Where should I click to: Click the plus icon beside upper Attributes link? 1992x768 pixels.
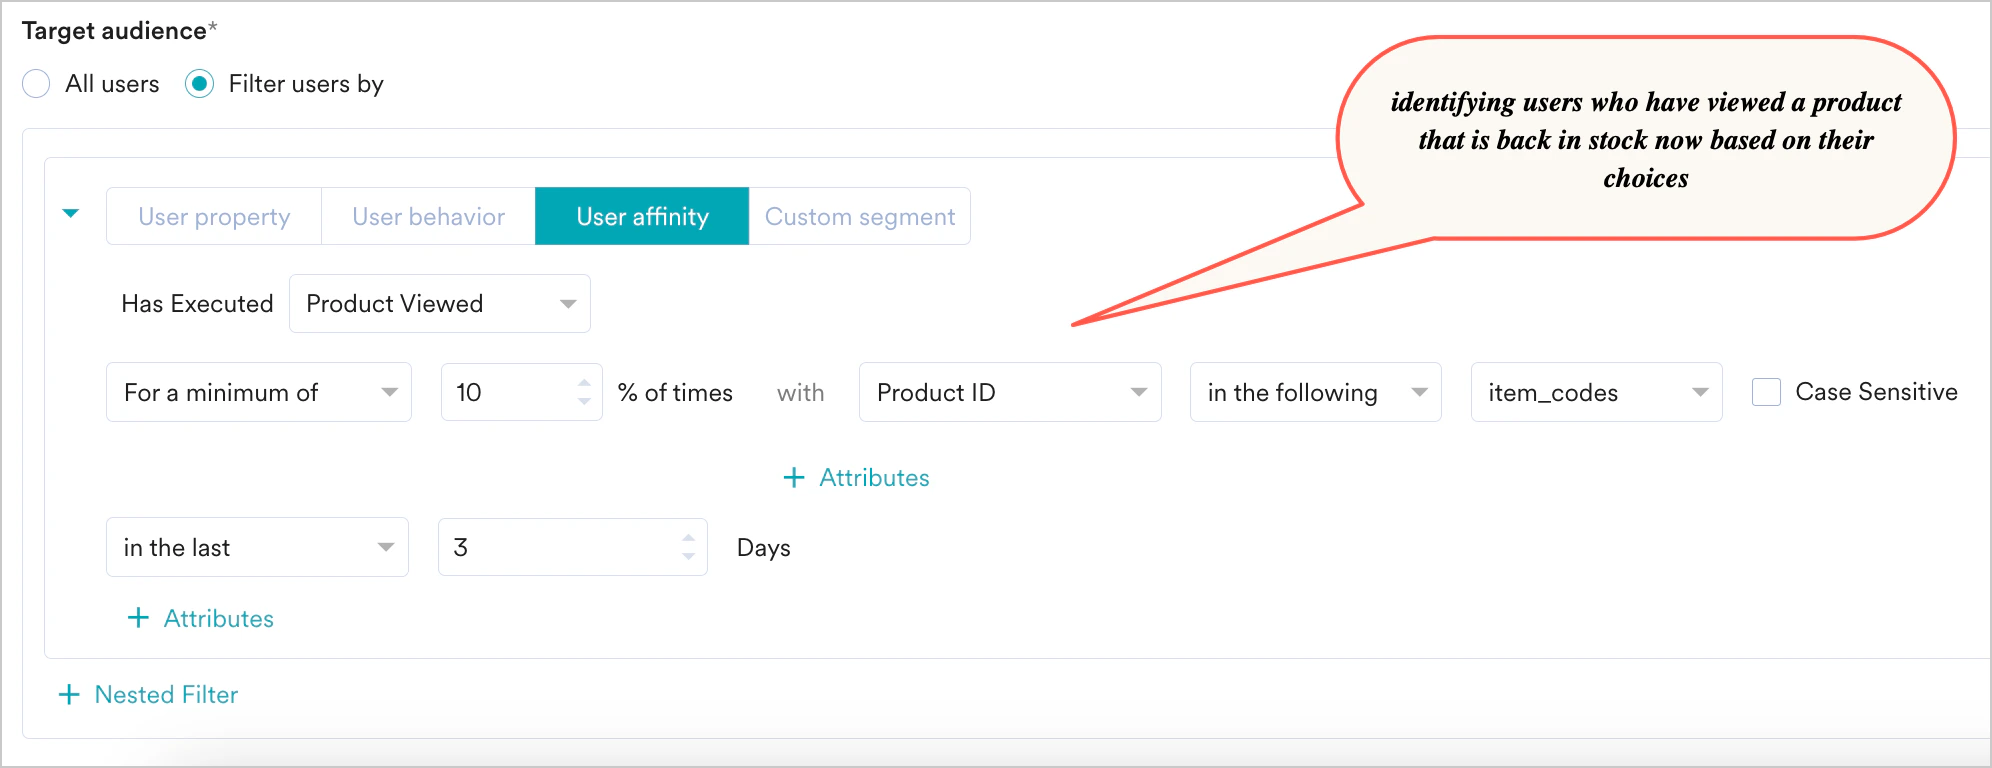(792, 478)
